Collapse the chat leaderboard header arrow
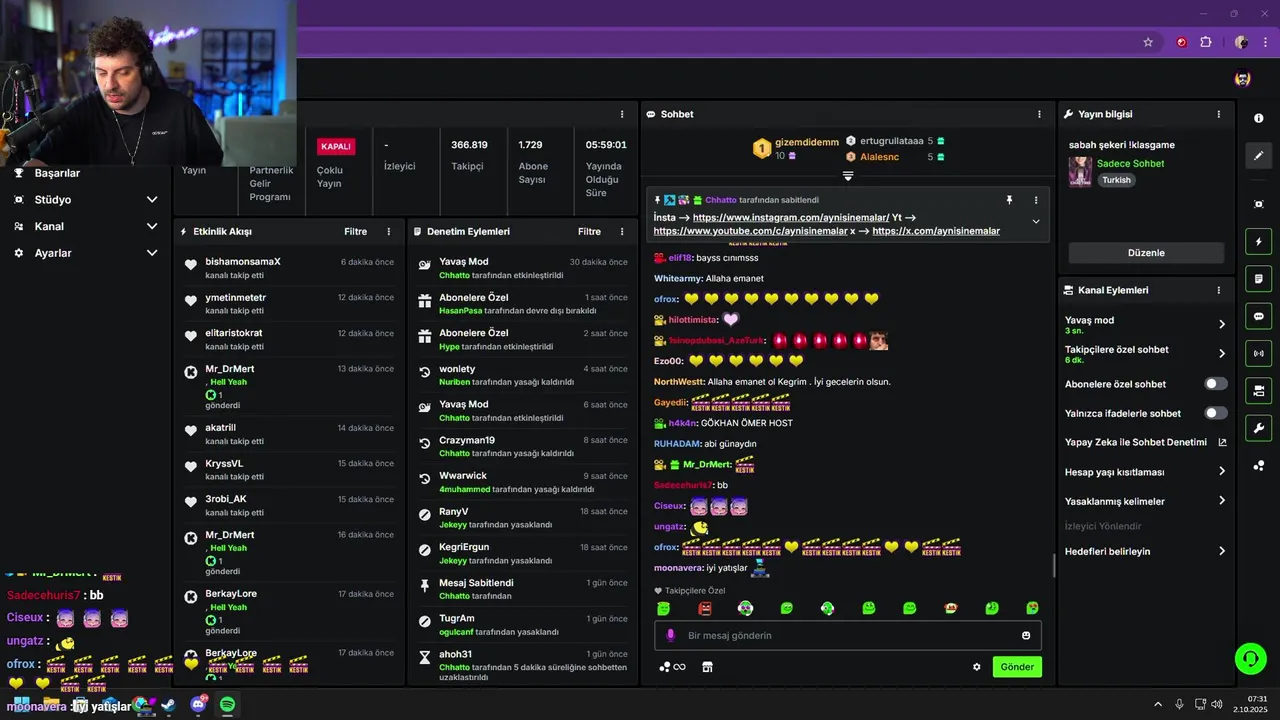The width and height of the screenshot is (1280, 720). (x=848, y=176)
